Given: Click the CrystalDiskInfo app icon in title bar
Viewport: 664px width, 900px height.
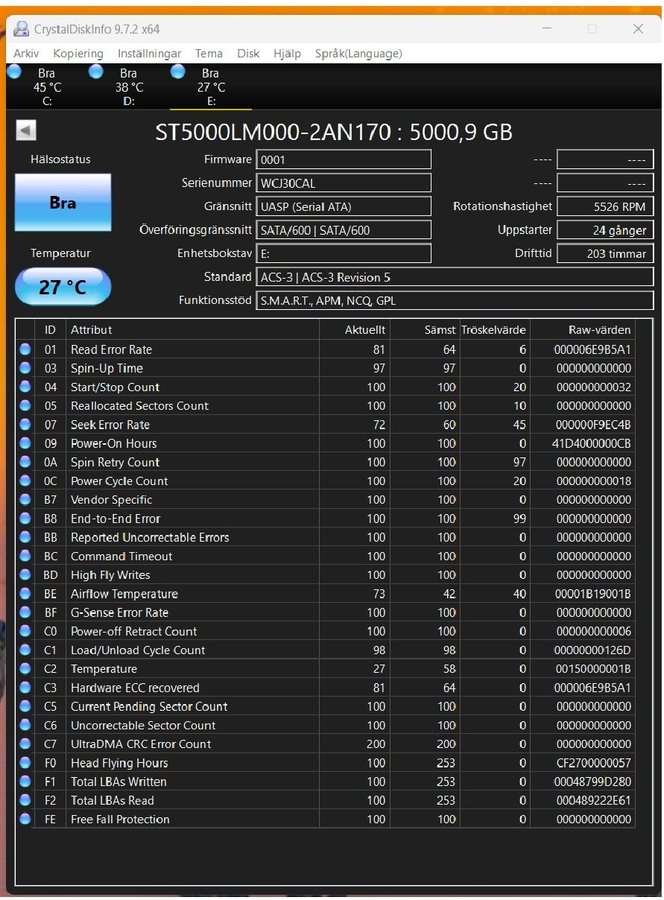Looking at the screenshot, I should click(x=21, y=29).
